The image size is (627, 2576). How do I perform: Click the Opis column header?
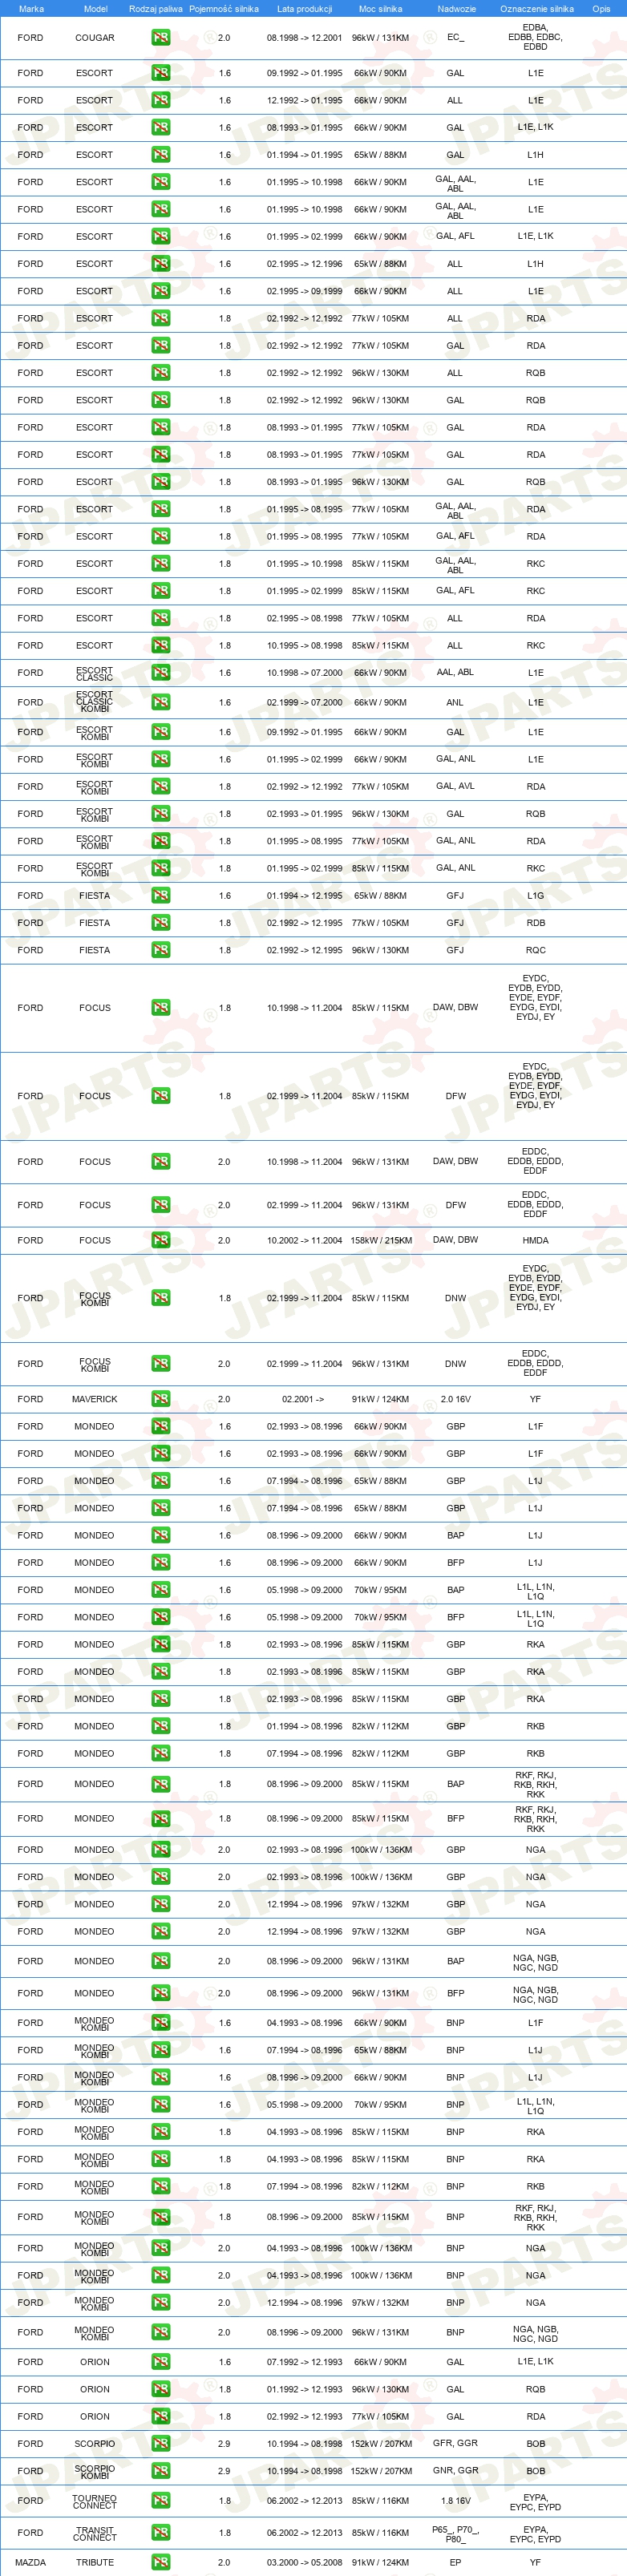(x=601, y=9)
